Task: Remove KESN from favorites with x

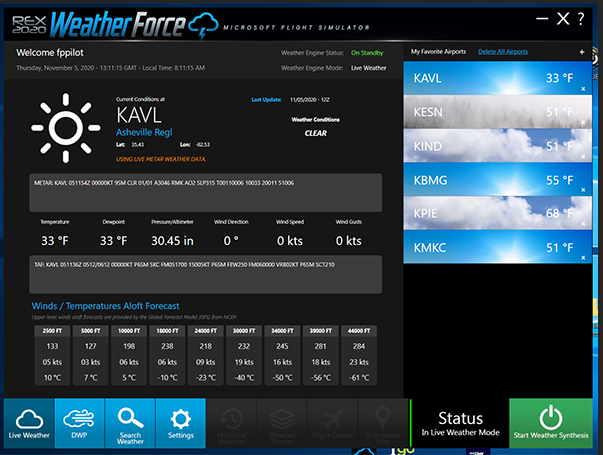Action: point(583,123)
